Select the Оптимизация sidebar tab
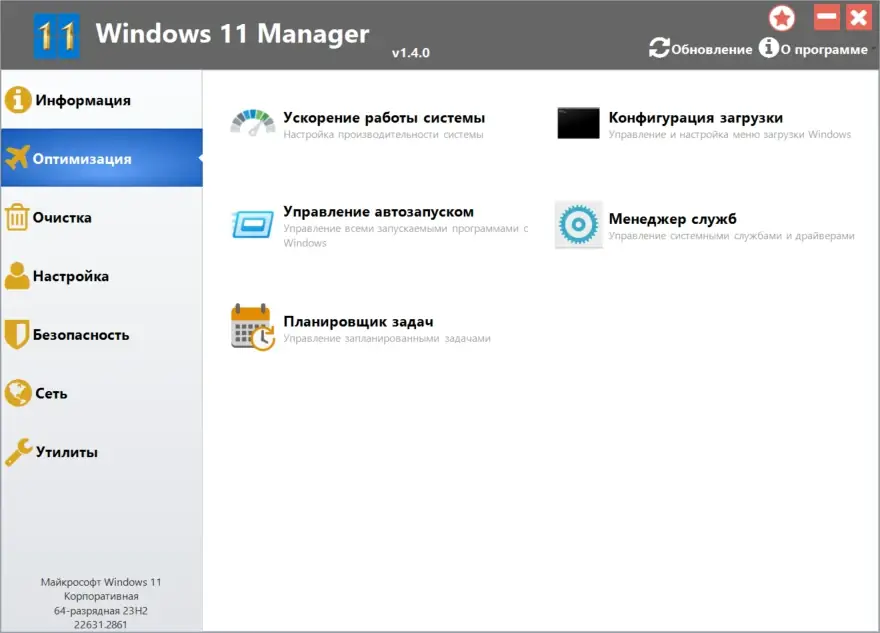This screenshot has height=633, width=880. (x=102, y=158)
